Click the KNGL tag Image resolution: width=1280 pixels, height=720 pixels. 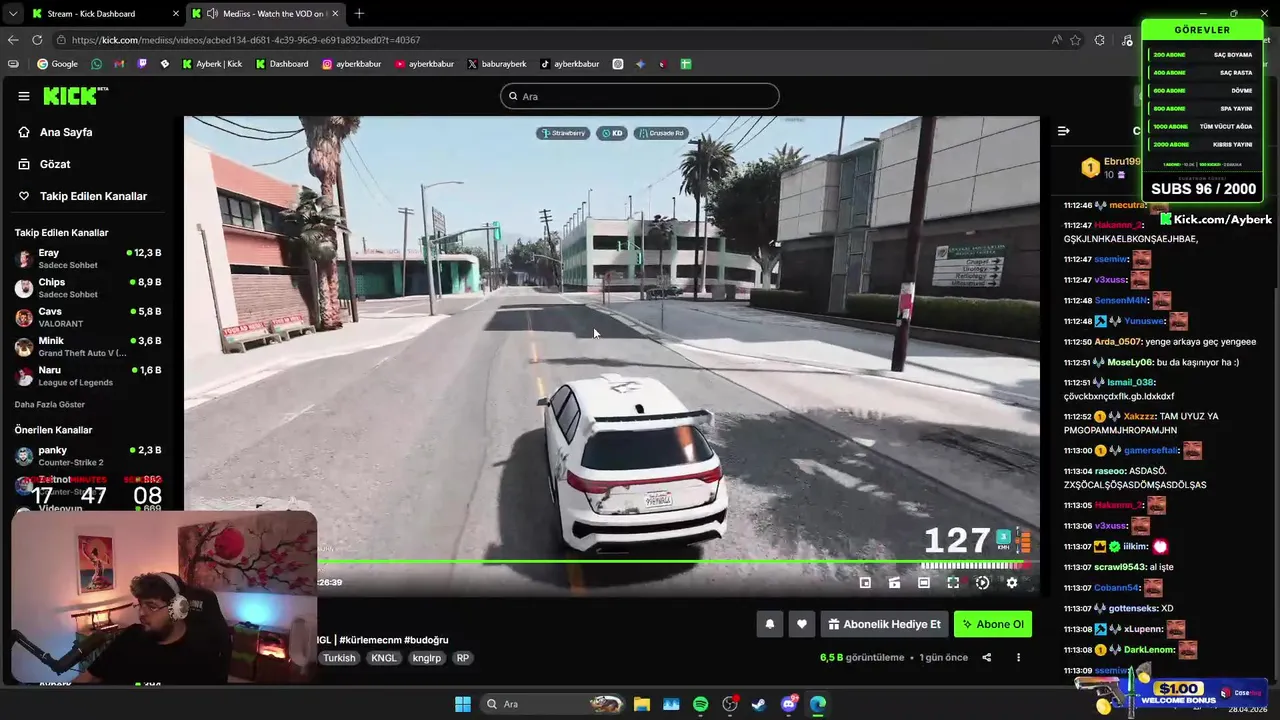[384, 658]
